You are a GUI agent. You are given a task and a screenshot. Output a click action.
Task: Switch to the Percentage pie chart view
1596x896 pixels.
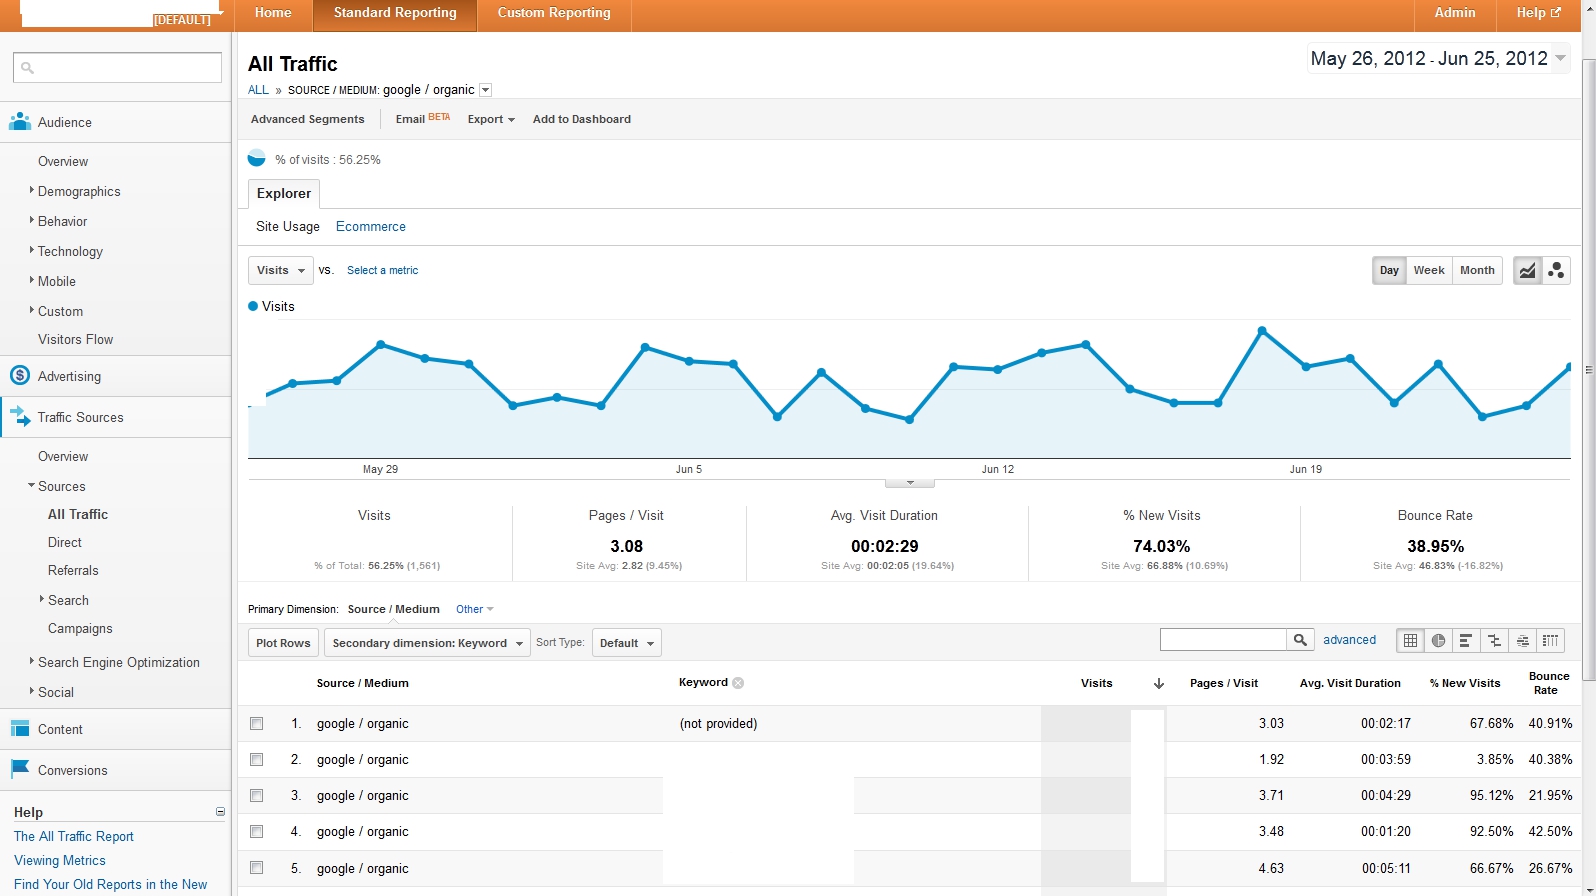(x=1438, y=641)
